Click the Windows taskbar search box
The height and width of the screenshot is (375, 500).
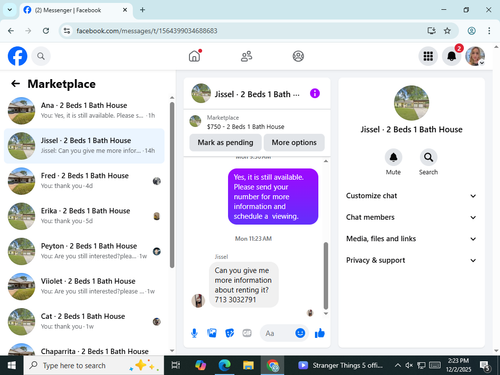pyautogui.click(x=94, y=365)
